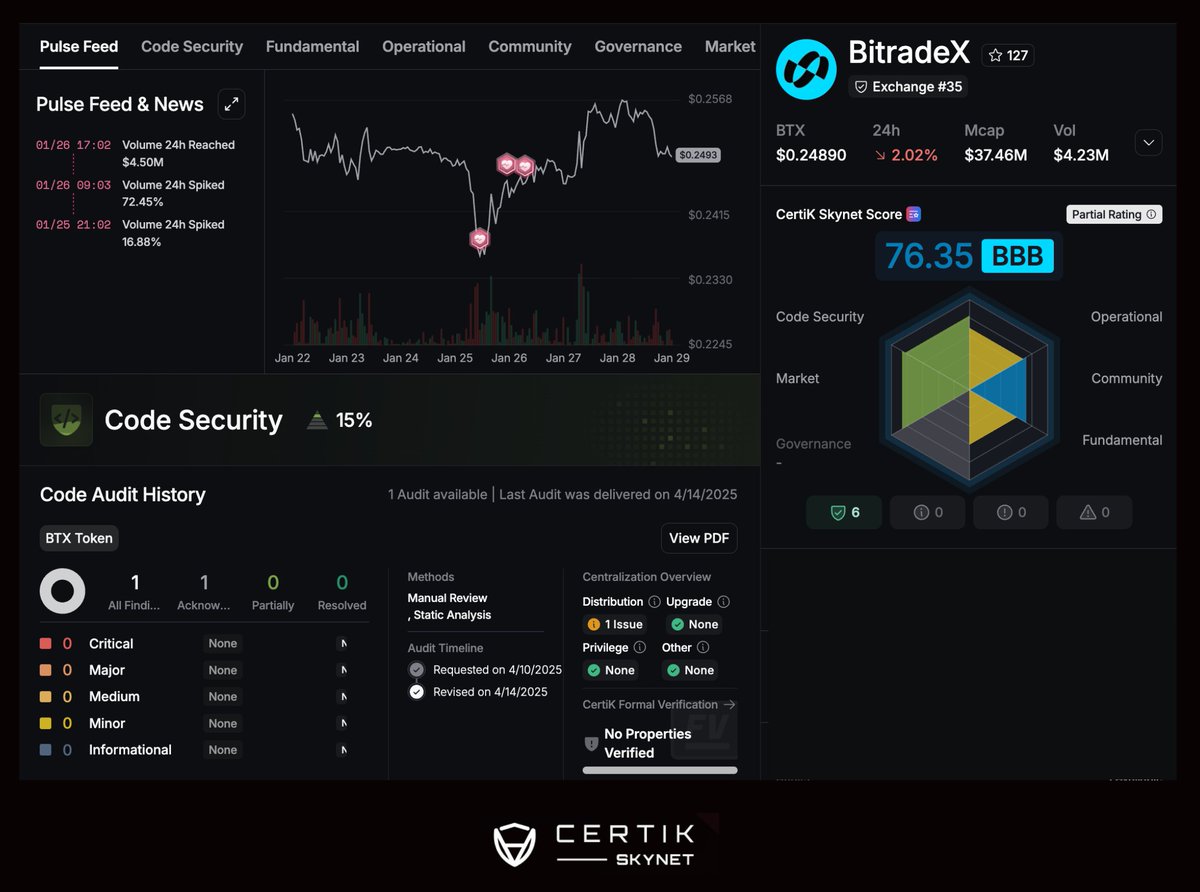This screenshot has width=1200, height=892.
Task: Click the No Properties Verified progress bar
Action: (660, 770)
